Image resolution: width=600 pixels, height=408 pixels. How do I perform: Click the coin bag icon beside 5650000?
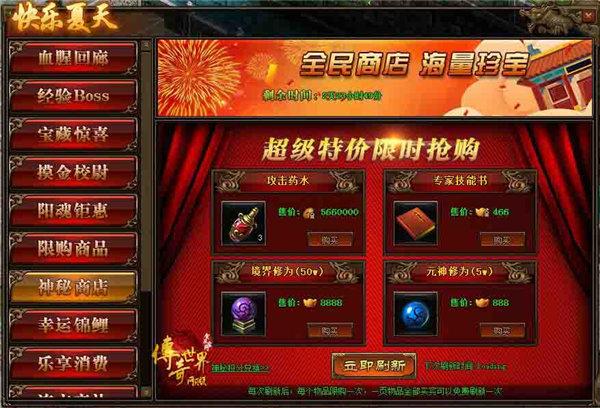309,213
